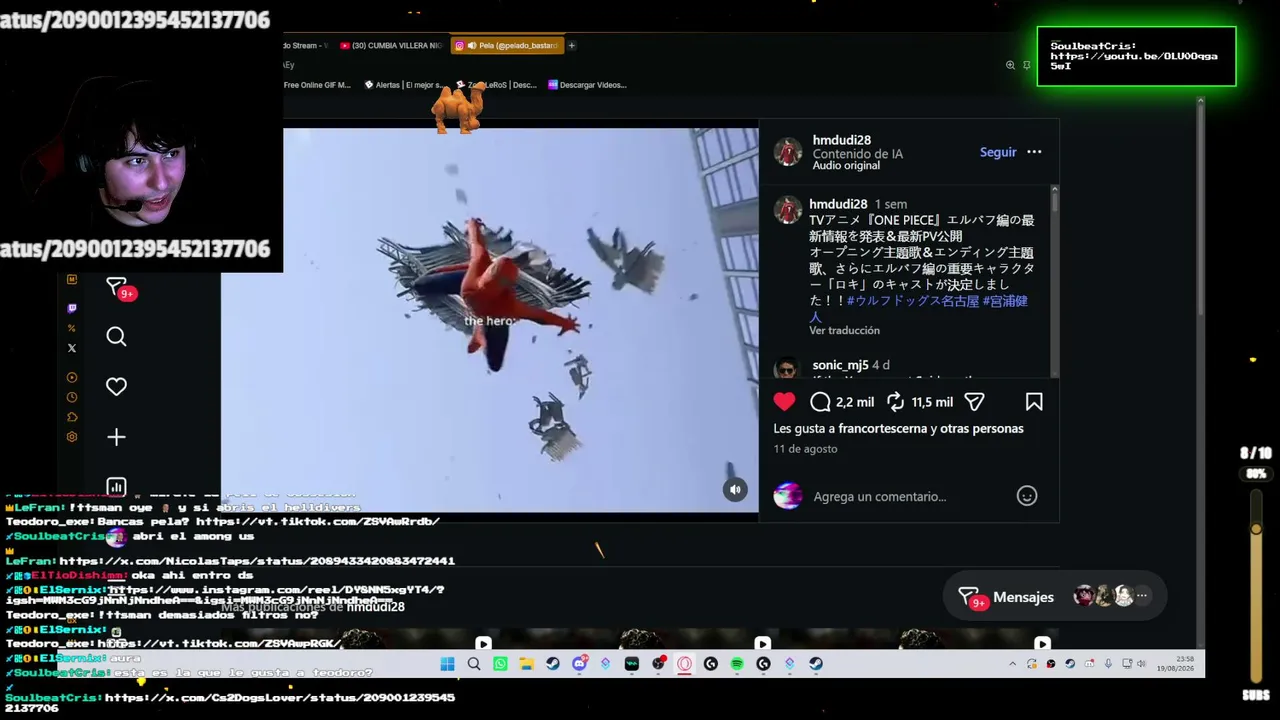Click microphone icon in system tray

point(1108,664)
